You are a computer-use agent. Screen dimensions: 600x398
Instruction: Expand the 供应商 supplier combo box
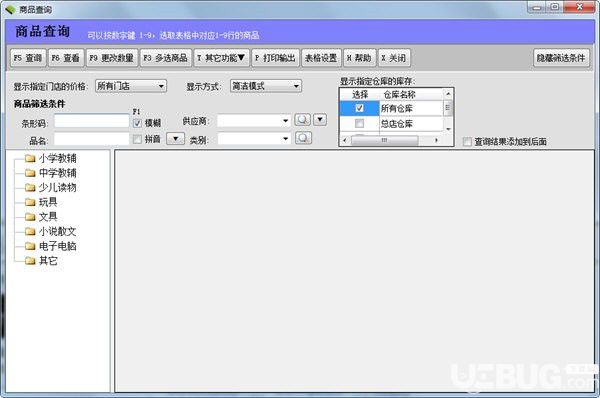[254, 121]
